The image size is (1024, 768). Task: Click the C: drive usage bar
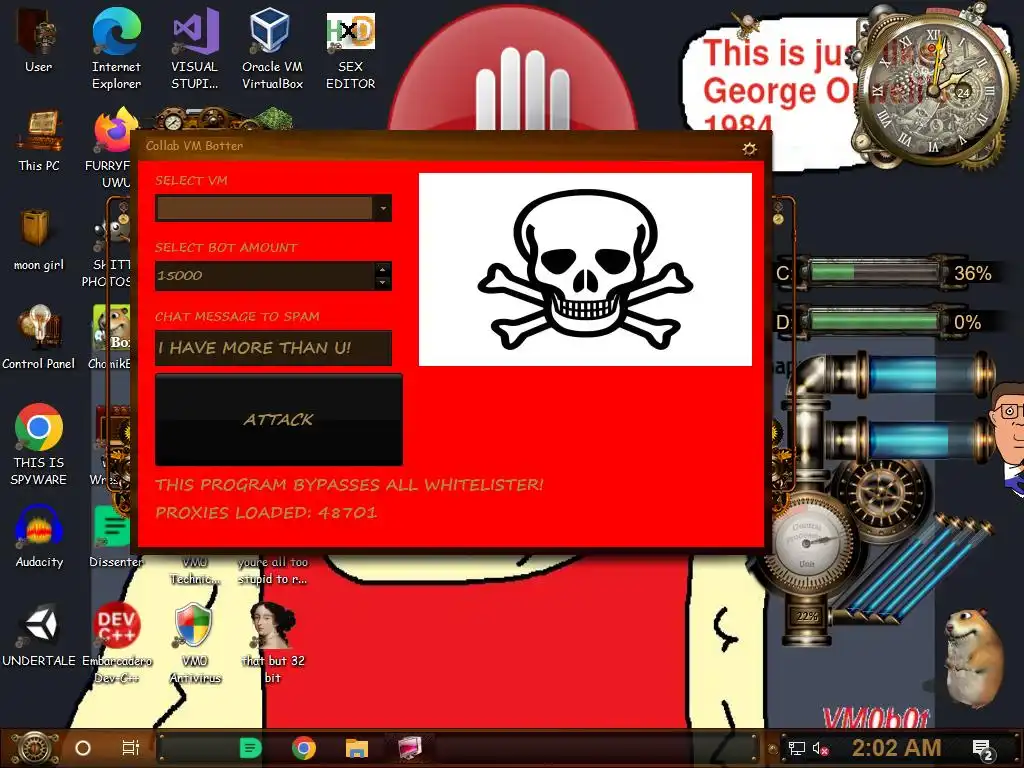click(x=873, y=272)
